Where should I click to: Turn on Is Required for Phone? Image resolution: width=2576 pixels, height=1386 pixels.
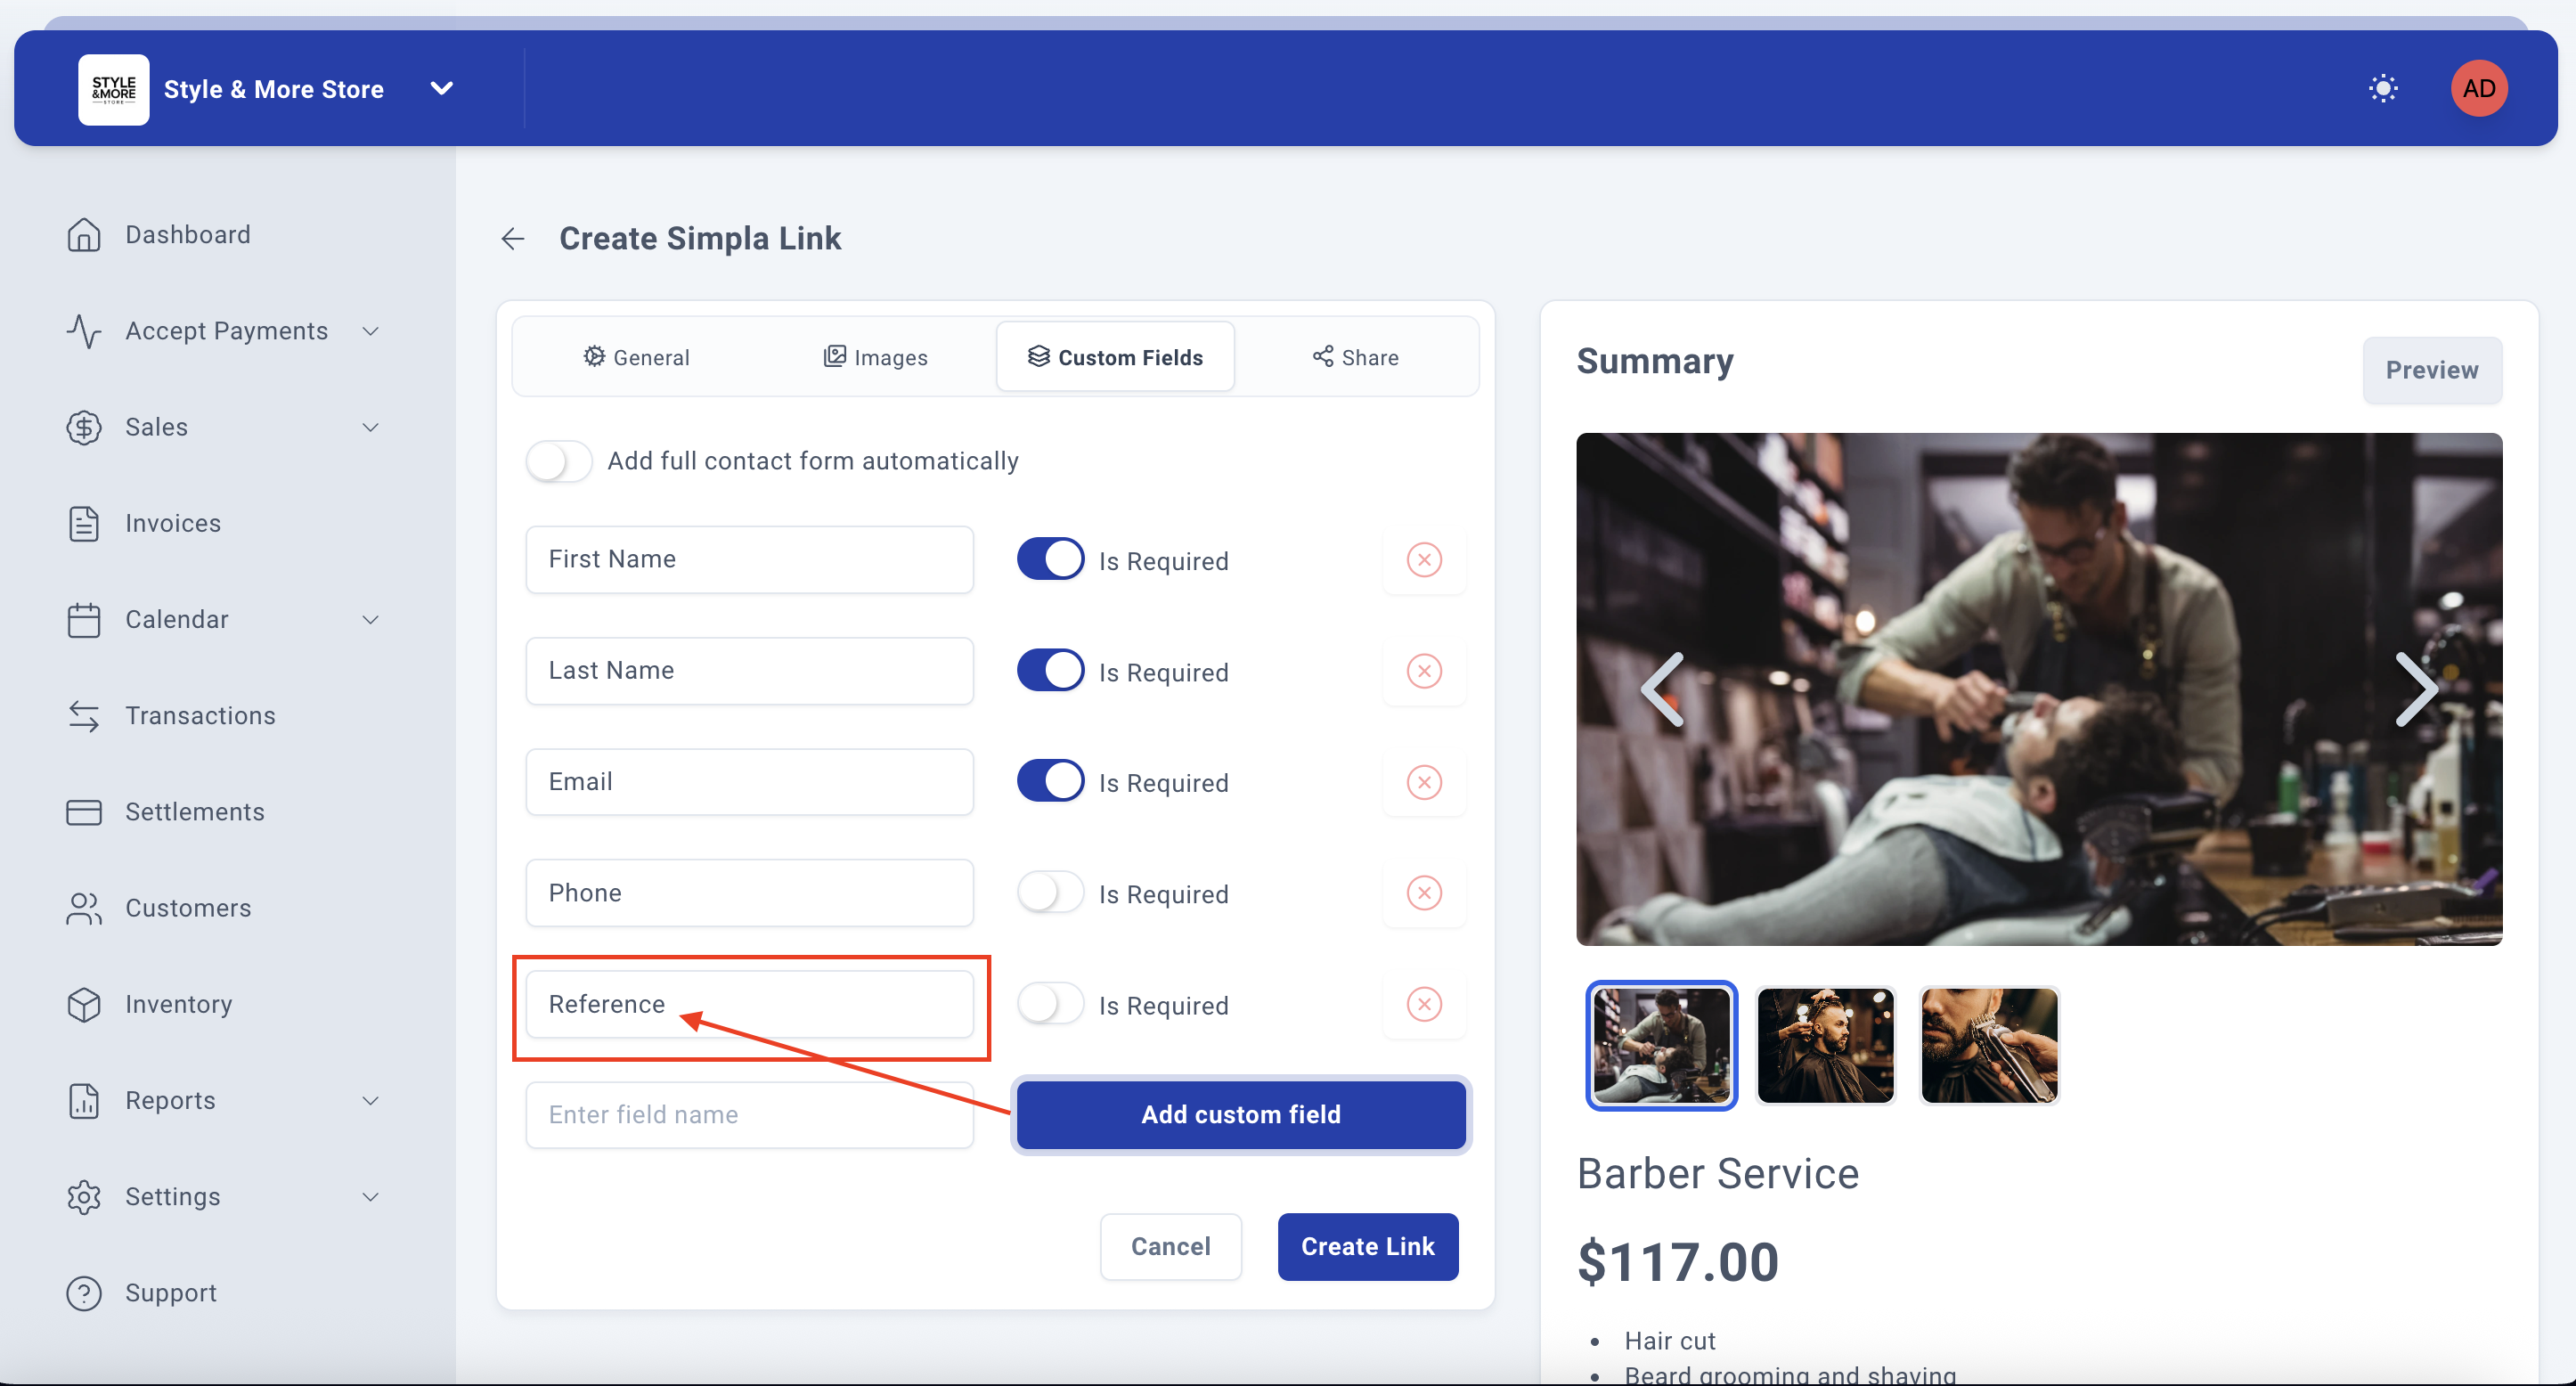[x=1050, y=893]
